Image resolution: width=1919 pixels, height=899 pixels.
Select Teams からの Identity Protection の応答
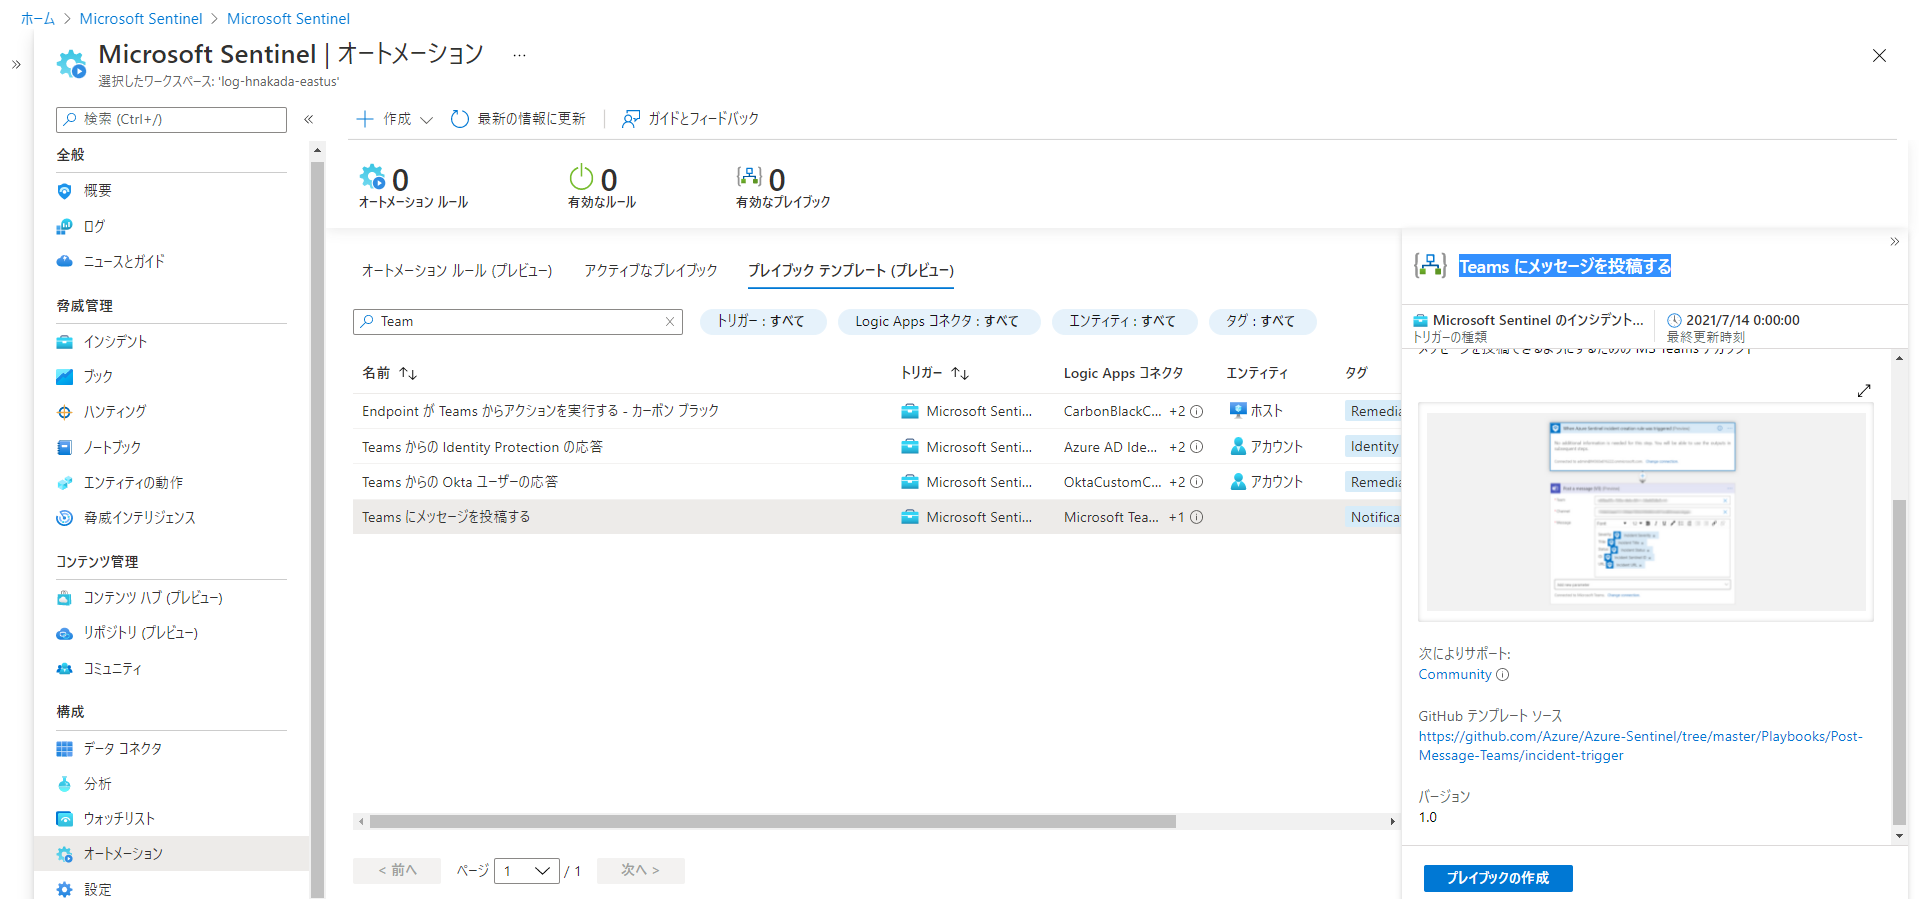pos(482,447)
